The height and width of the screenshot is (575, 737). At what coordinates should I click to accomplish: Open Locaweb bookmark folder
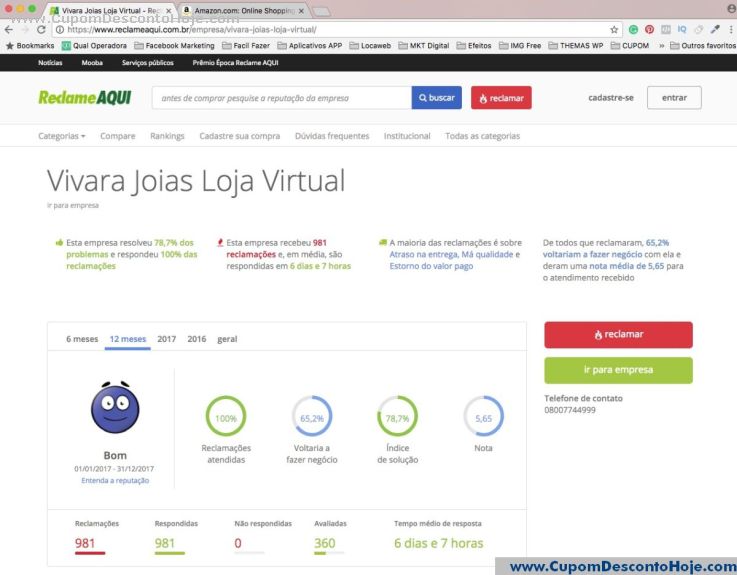(370, 46)
